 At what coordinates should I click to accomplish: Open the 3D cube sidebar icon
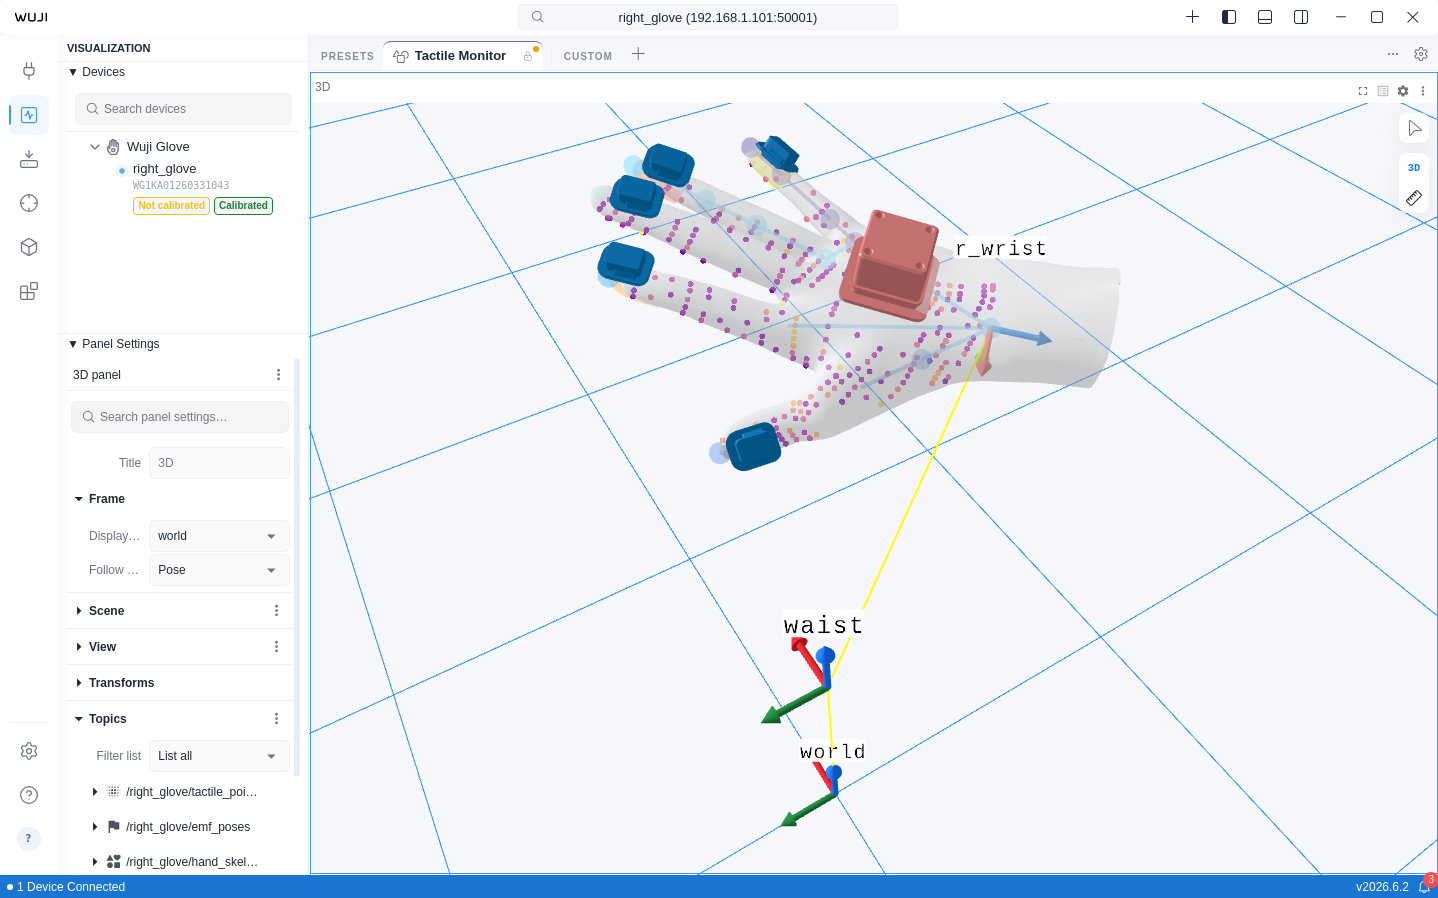tap(29, 247)
